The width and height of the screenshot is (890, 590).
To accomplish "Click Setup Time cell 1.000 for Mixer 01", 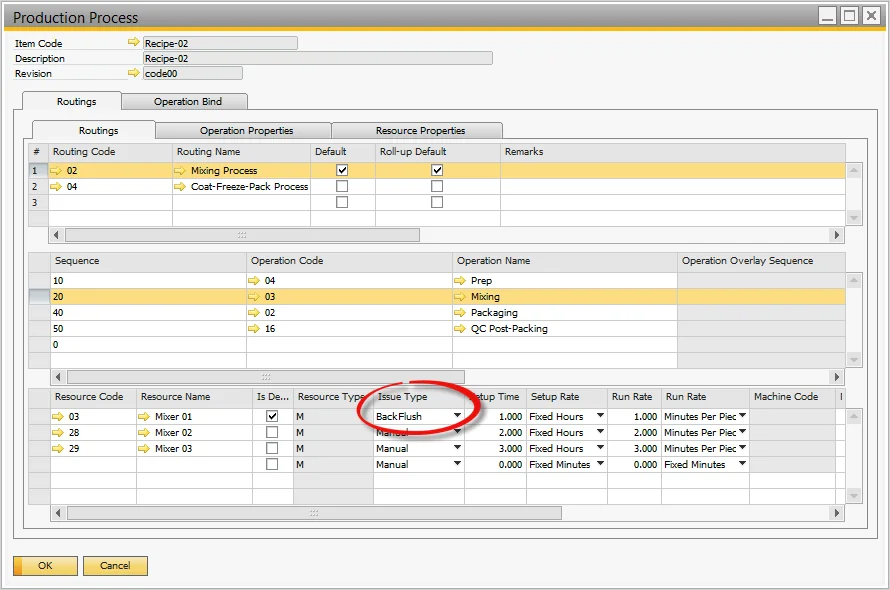I will coord(495,416).
